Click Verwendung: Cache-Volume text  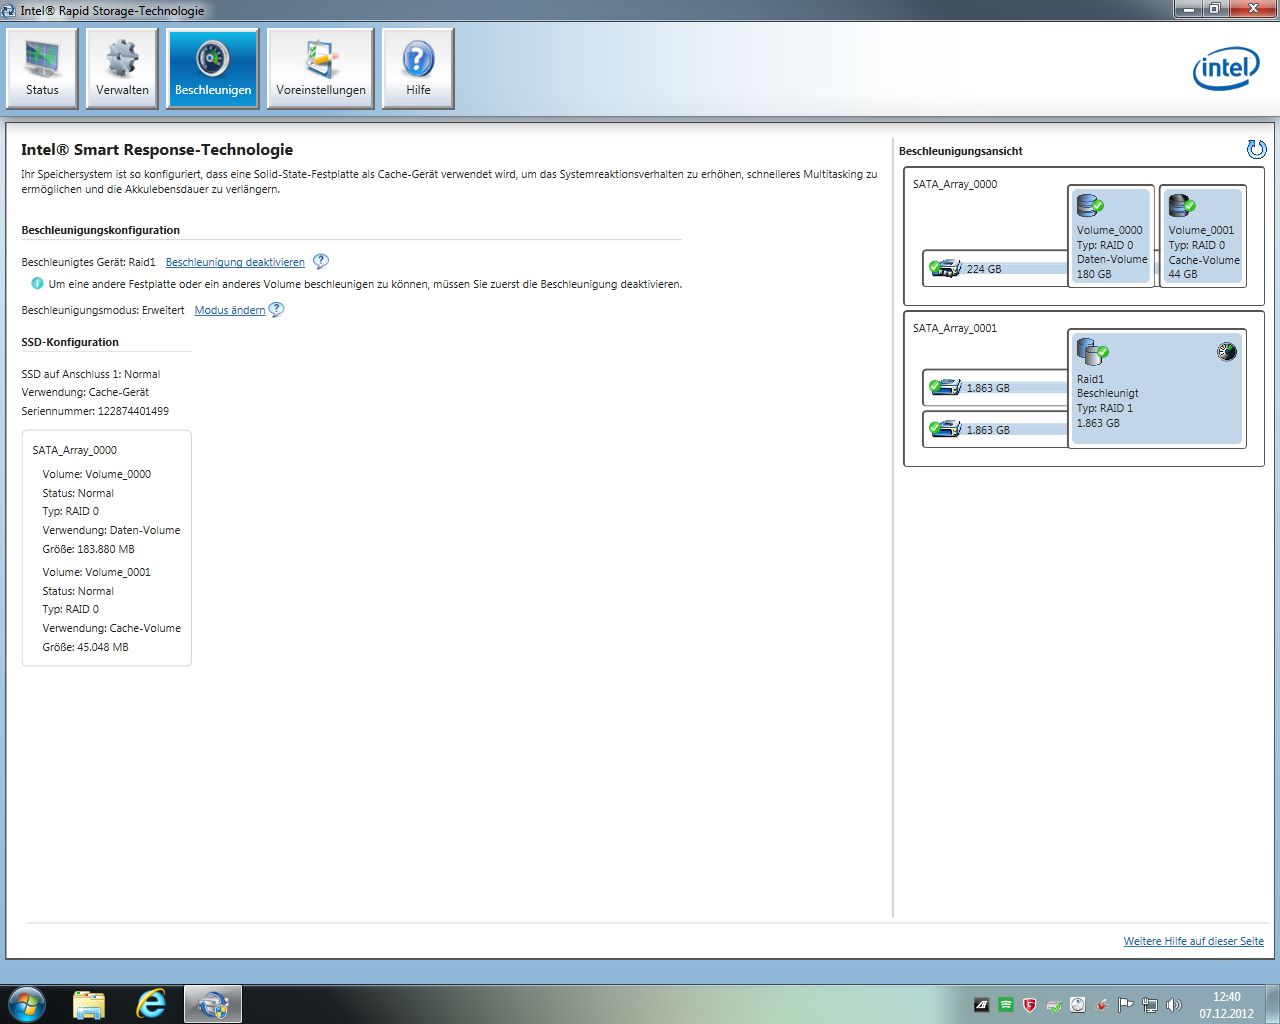(111, 628)
